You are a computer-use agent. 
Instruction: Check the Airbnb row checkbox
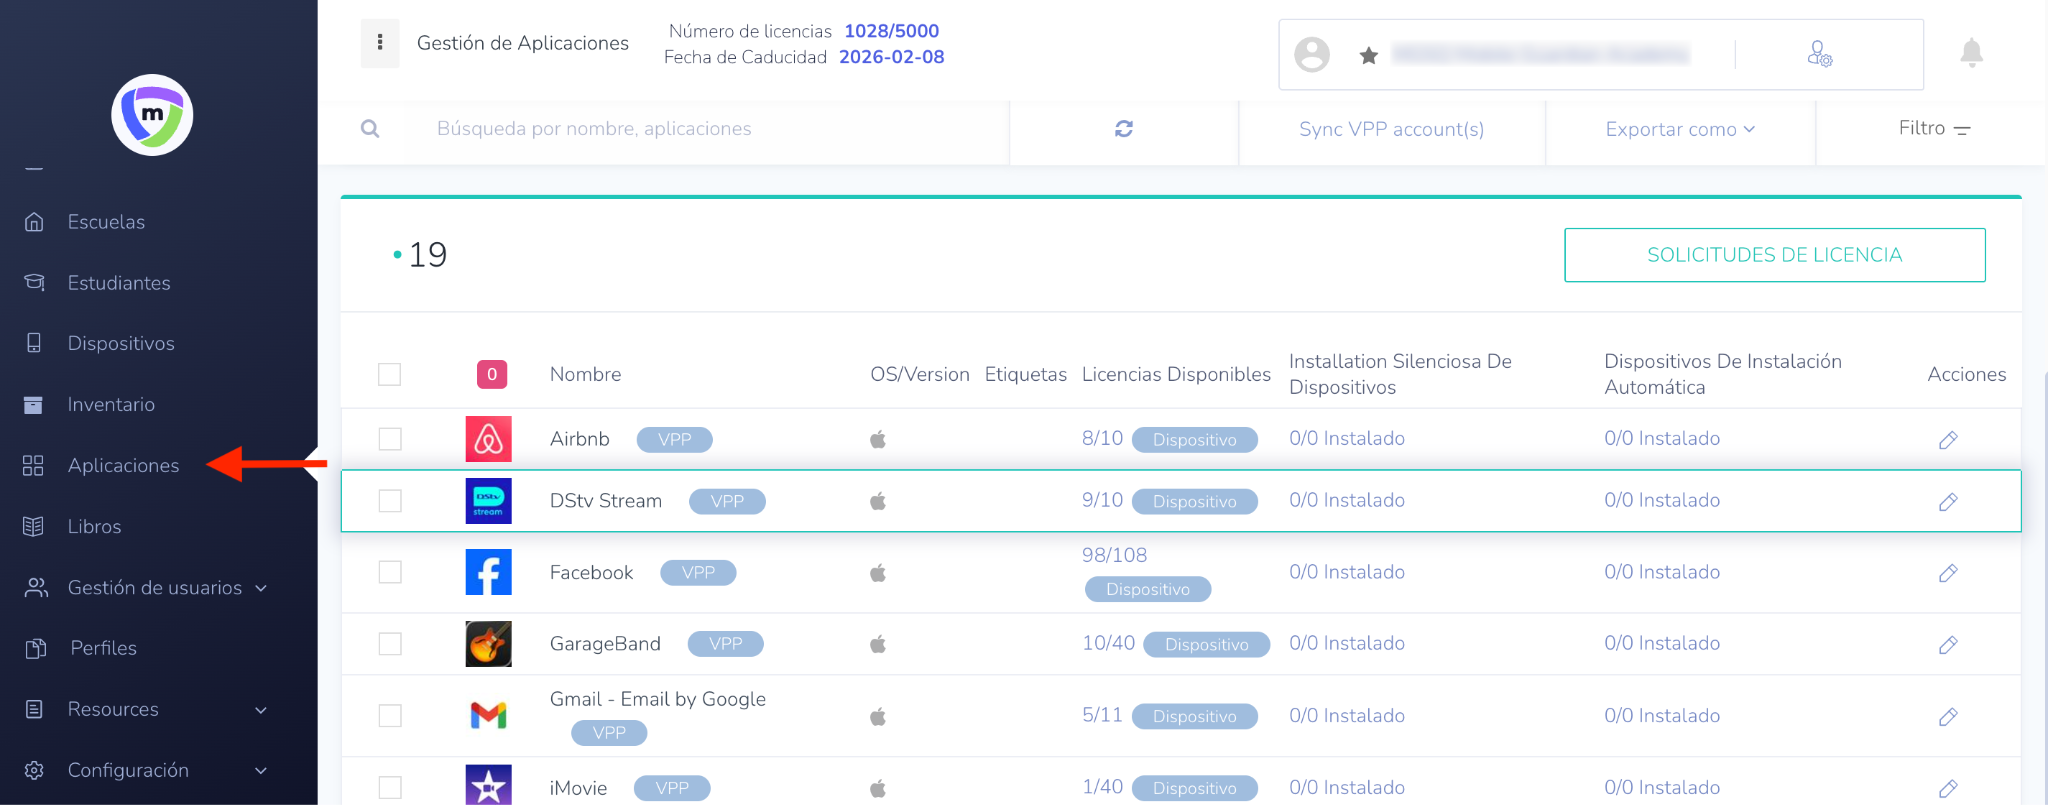click(390, 439)
